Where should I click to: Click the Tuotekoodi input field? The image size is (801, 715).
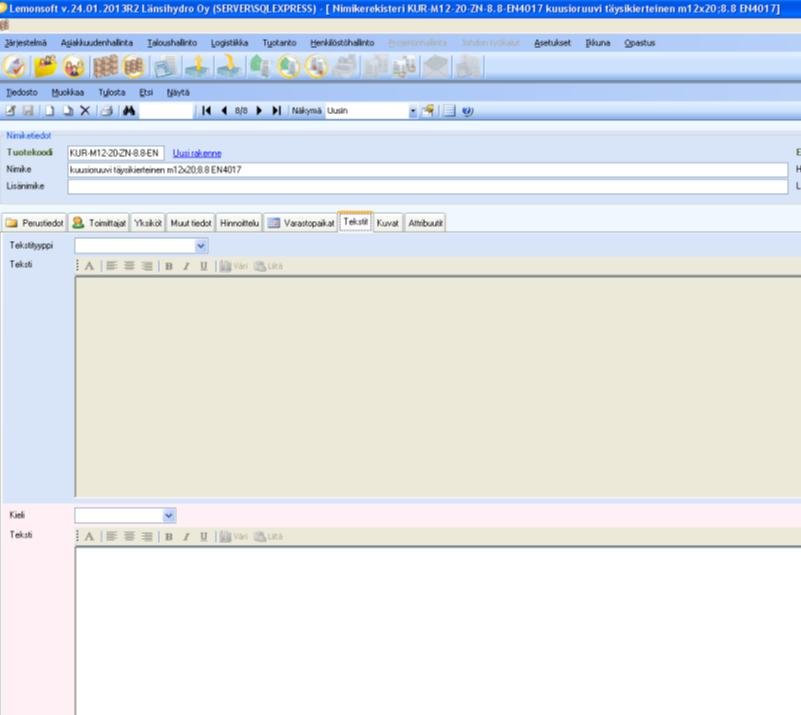point(116,153)
